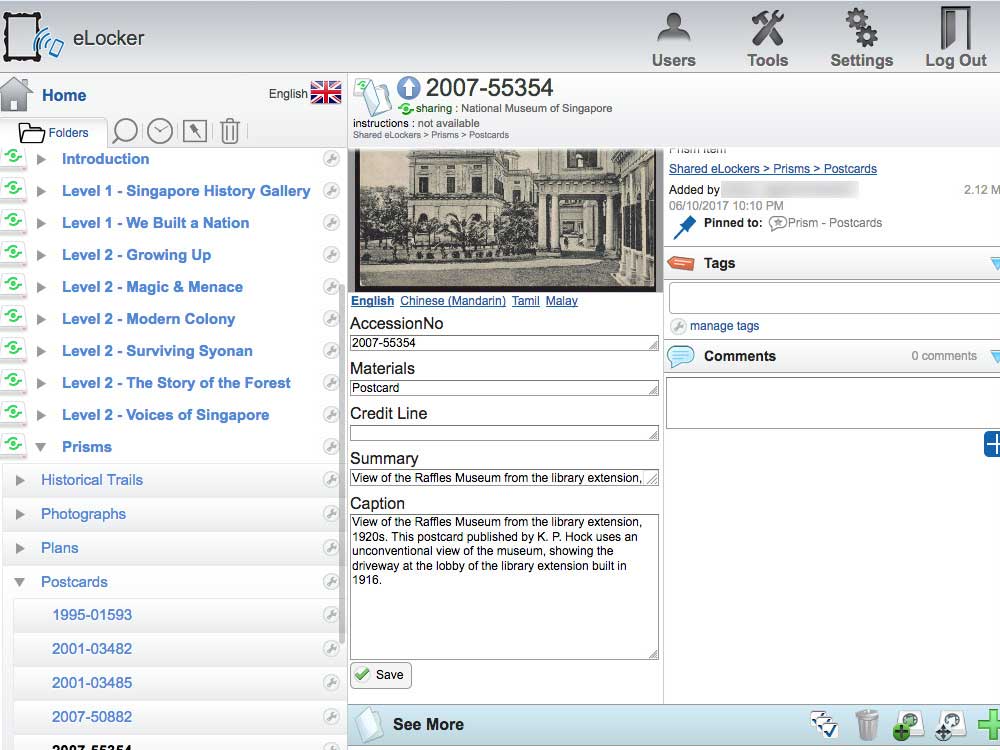Switch to Chinese (Mandarin) tab
This screenshot has width=1000, height=750.
(x=453, y=301)
